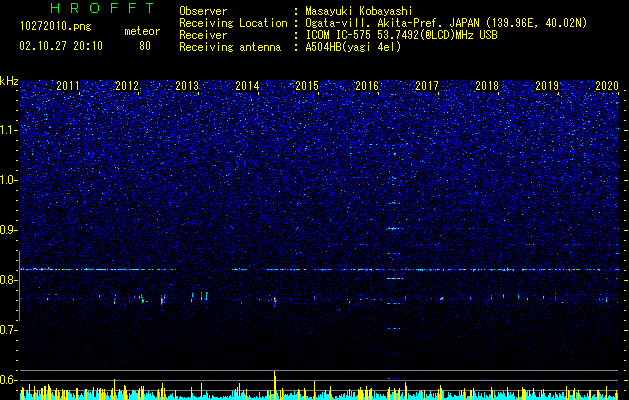The width and height of the screenshot is (629, 400).
Task: Click the 1.1 frequency axis label
Action: pyautogui.click(x=9, y=130)
